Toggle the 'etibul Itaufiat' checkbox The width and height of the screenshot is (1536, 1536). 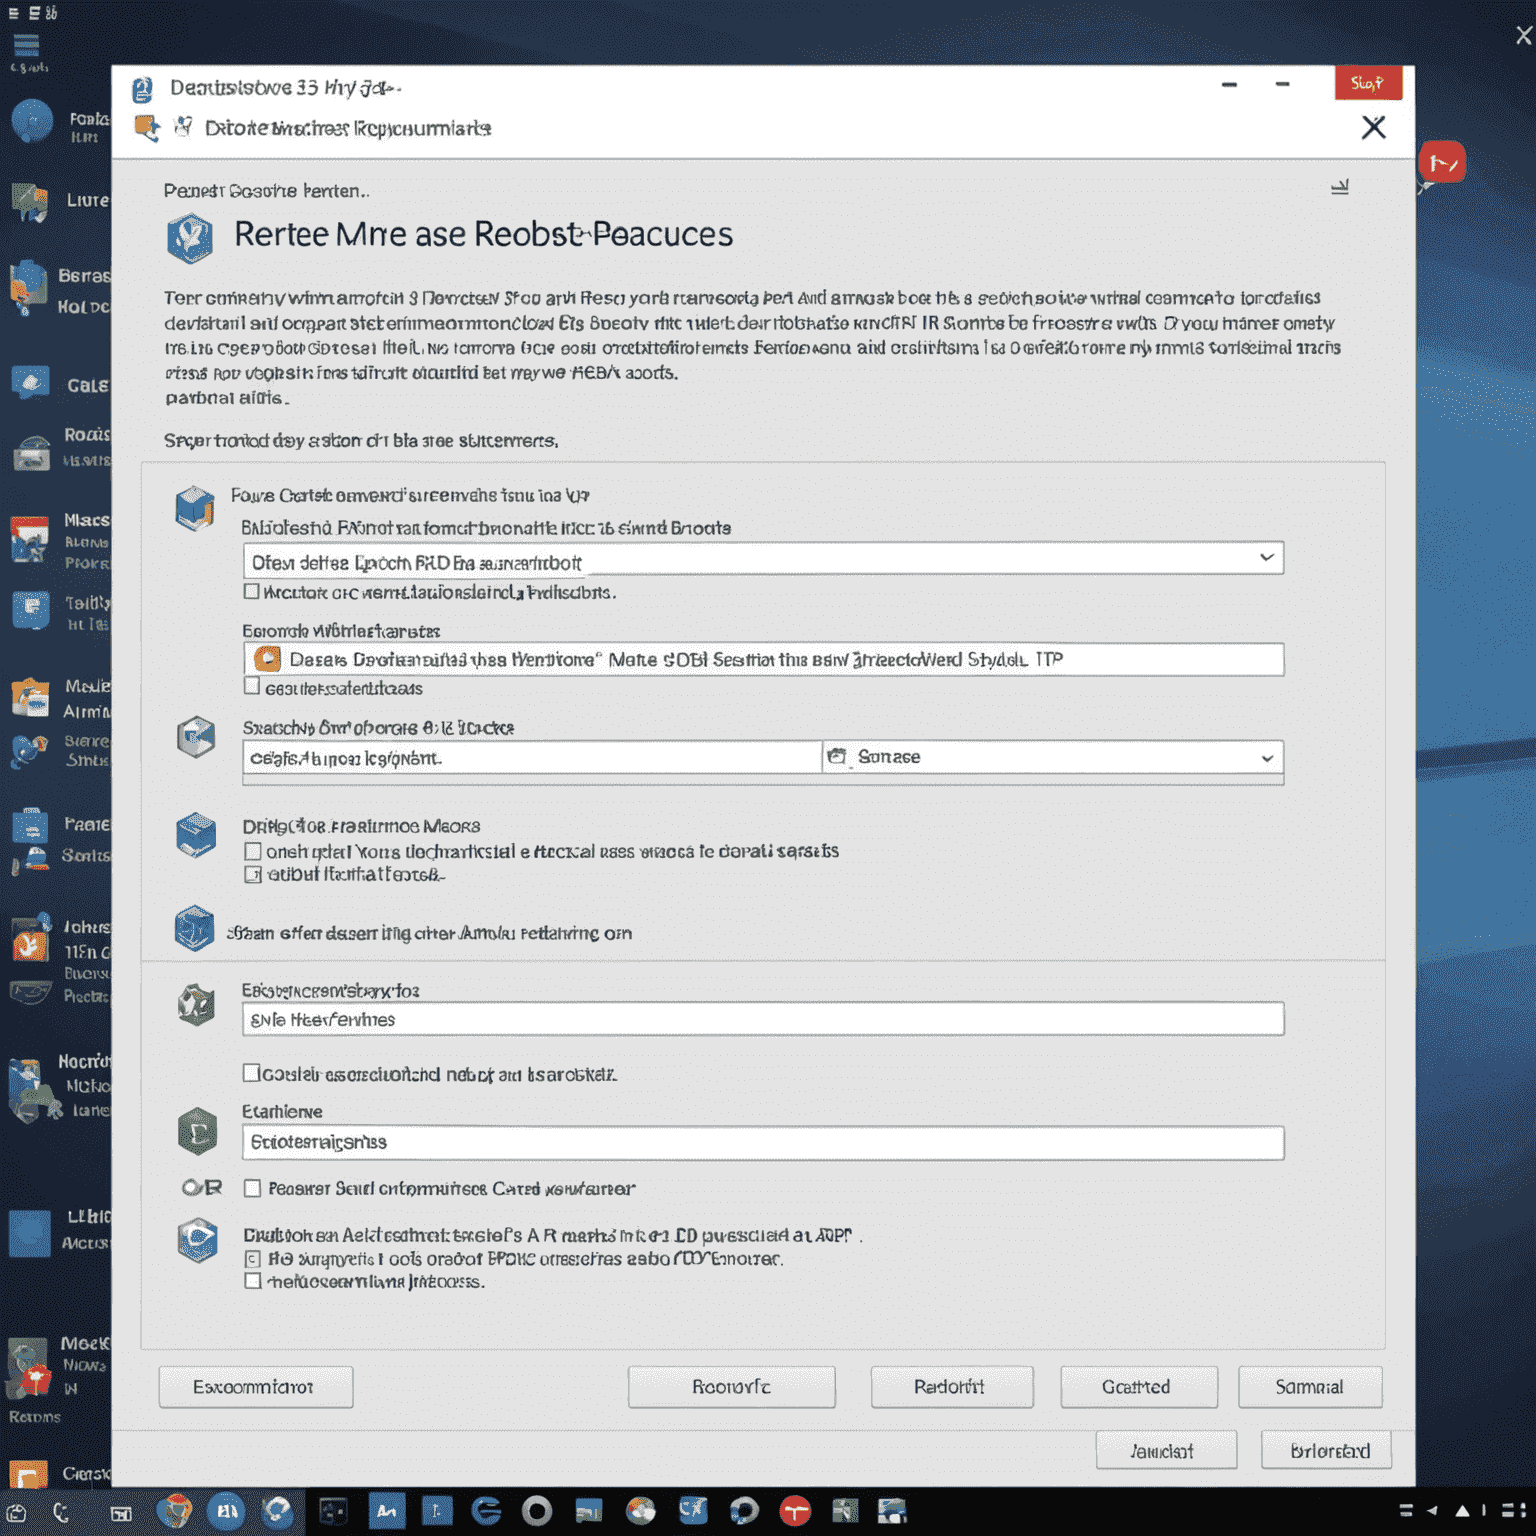253,874
